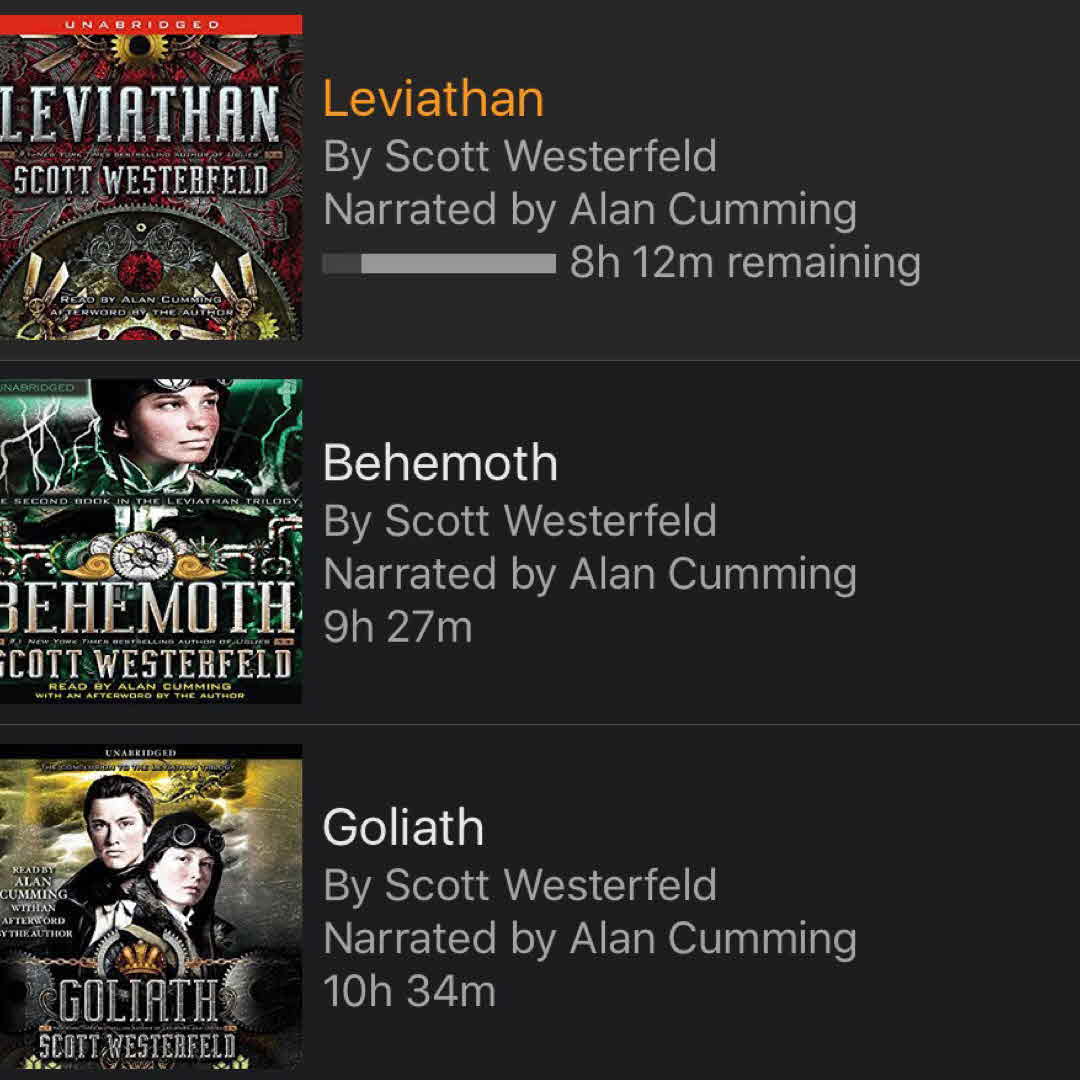Click narrator Alan Cumming under Behemoth
The height and width of the screenshot is (1080, 1080).
pos(590,574)
